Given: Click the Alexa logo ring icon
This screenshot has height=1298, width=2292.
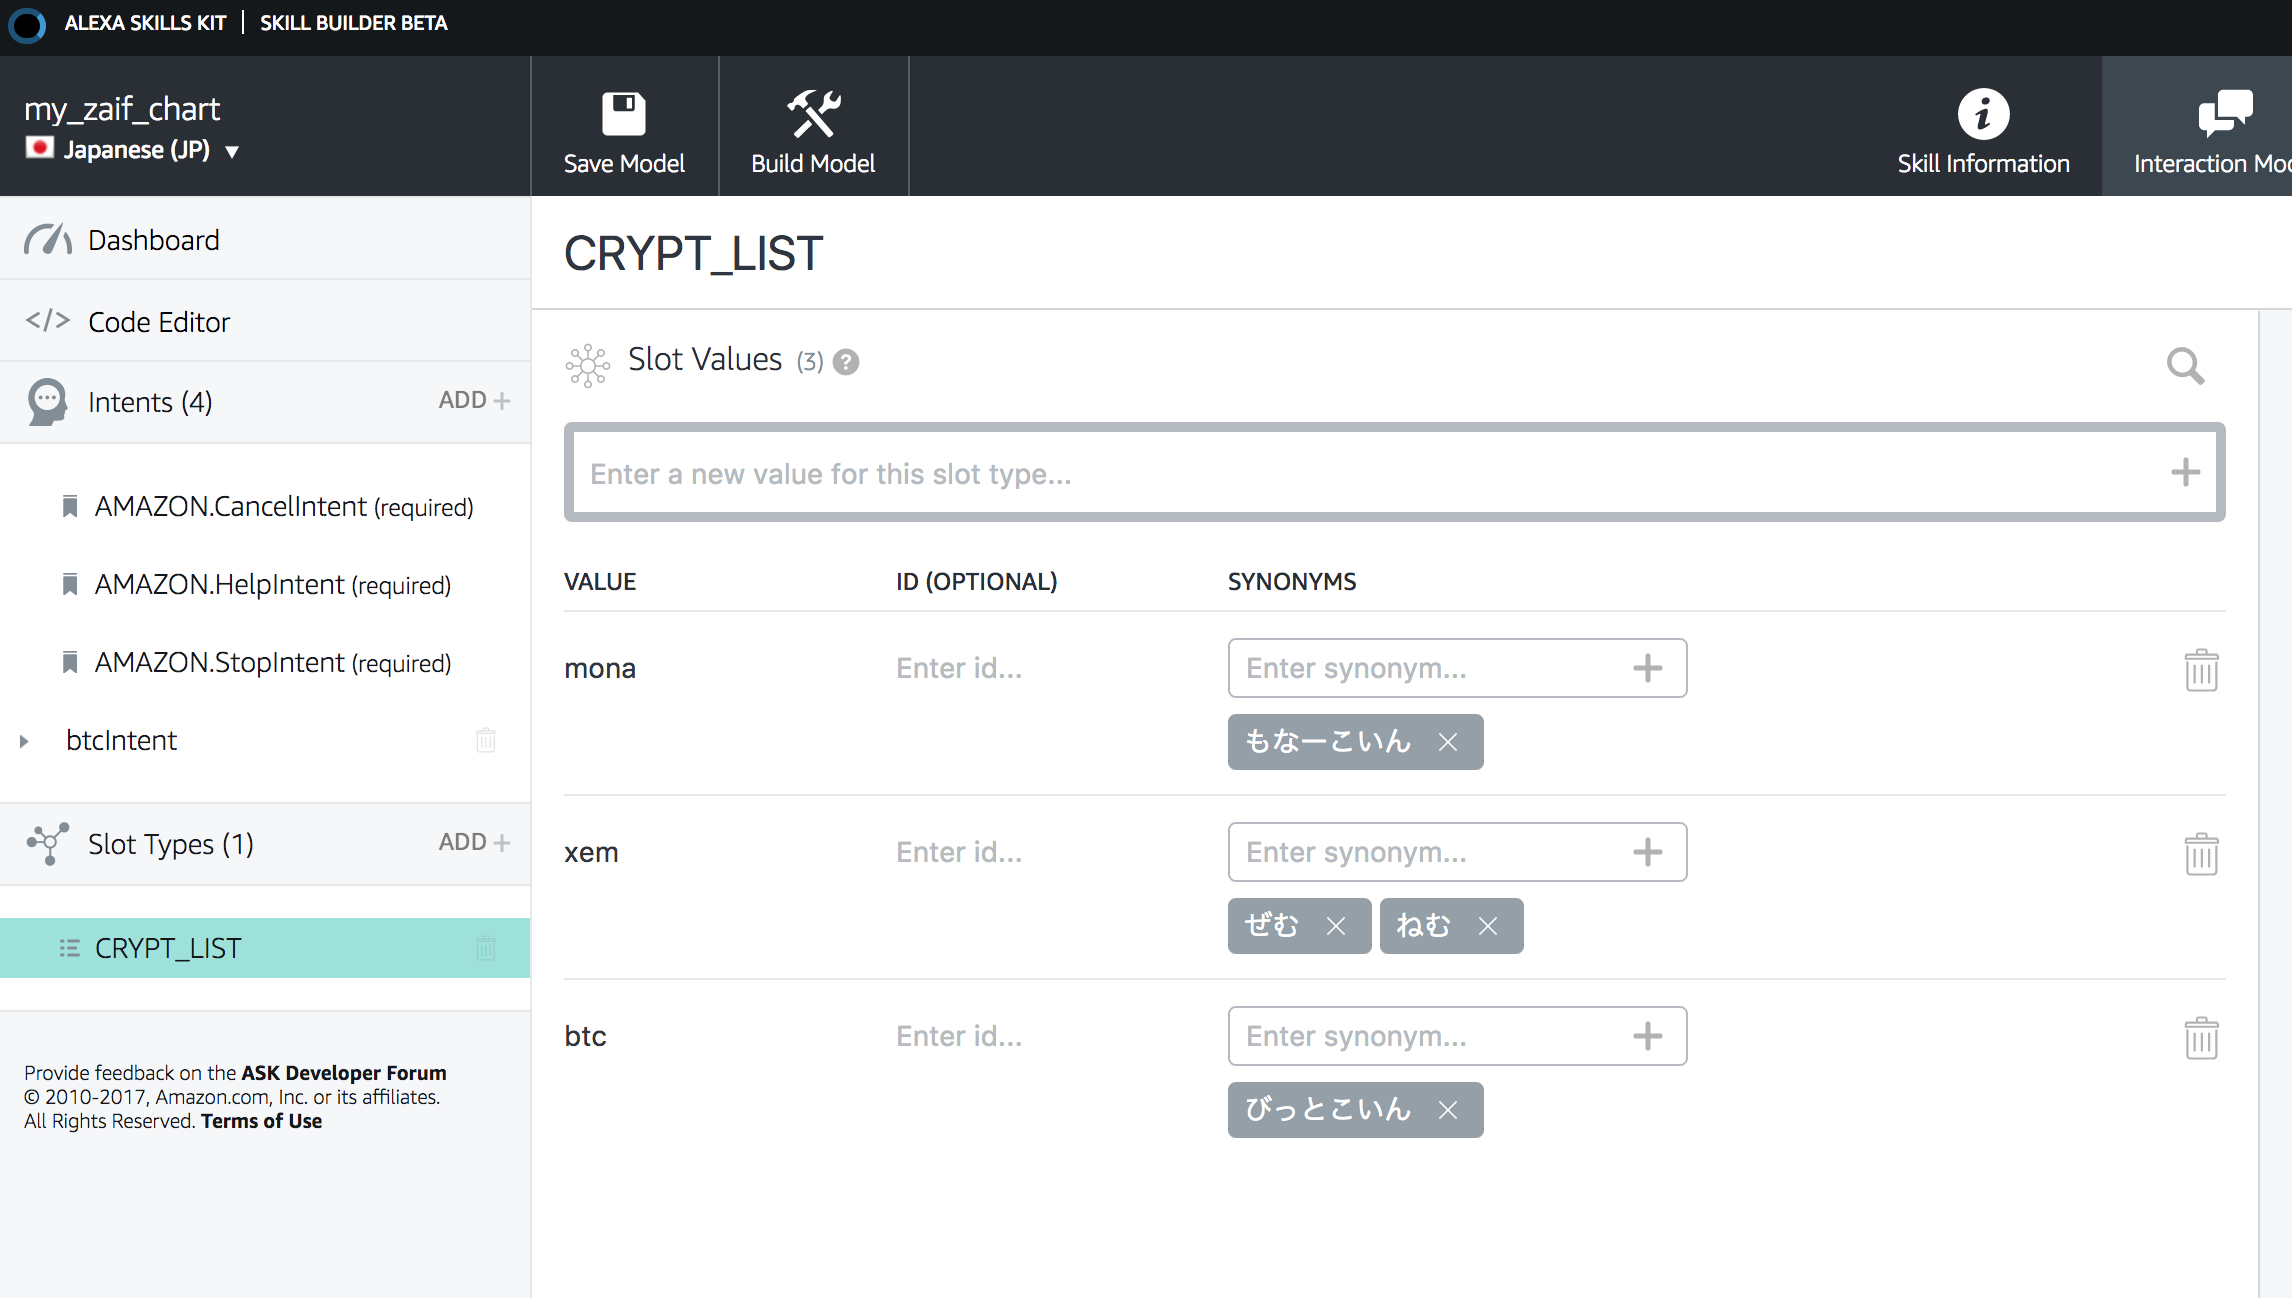Looking at the screenshot, I should pos(27,24).
